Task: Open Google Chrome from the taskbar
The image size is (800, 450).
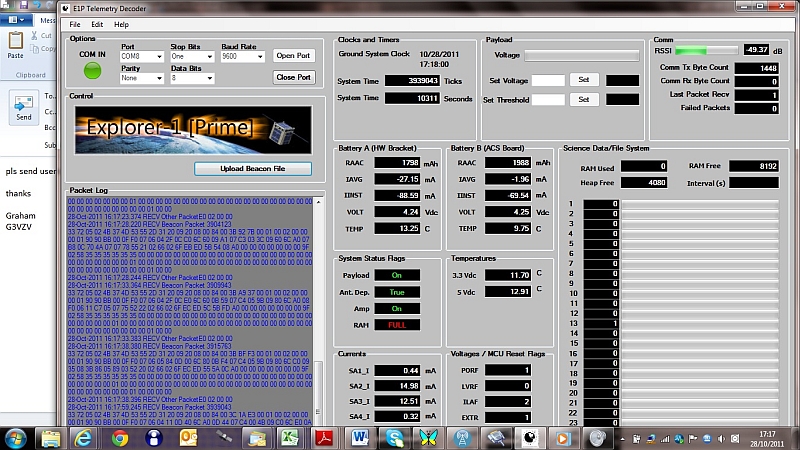Action: 120,438
